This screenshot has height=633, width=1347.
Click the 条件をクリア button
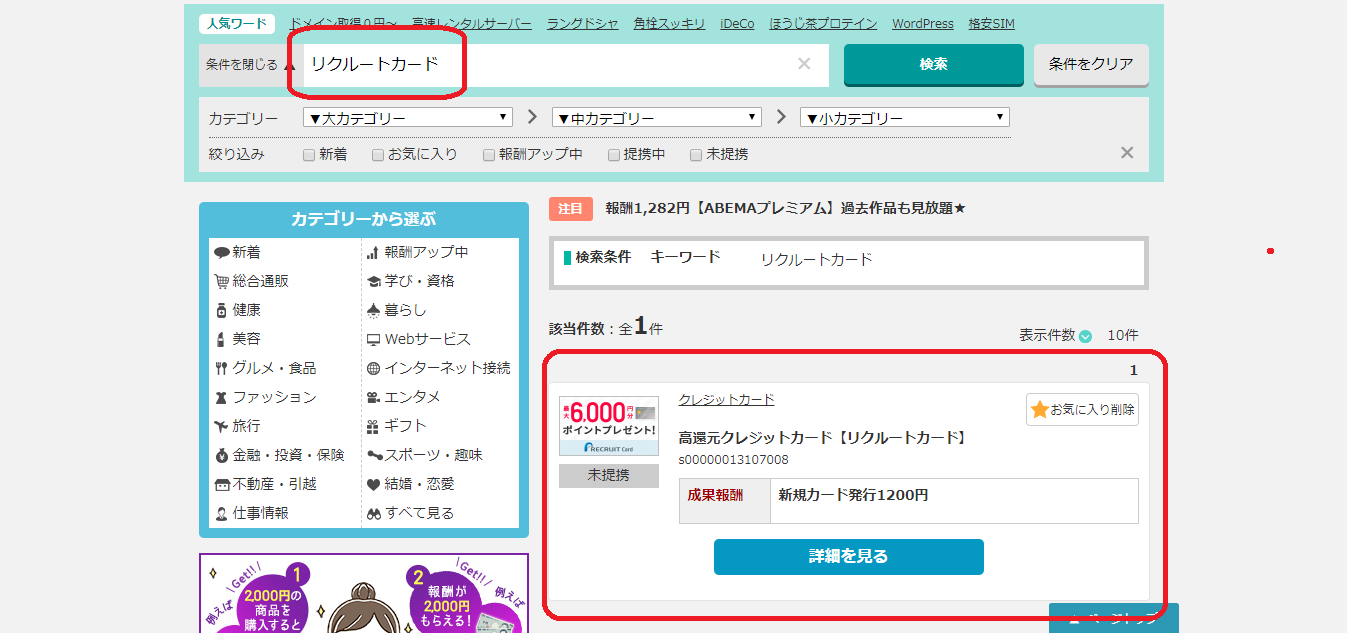(1091, 64)
